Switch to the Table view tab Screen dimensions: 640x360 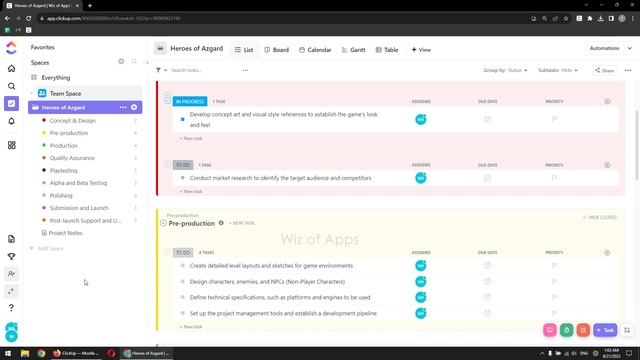[387, 50]
